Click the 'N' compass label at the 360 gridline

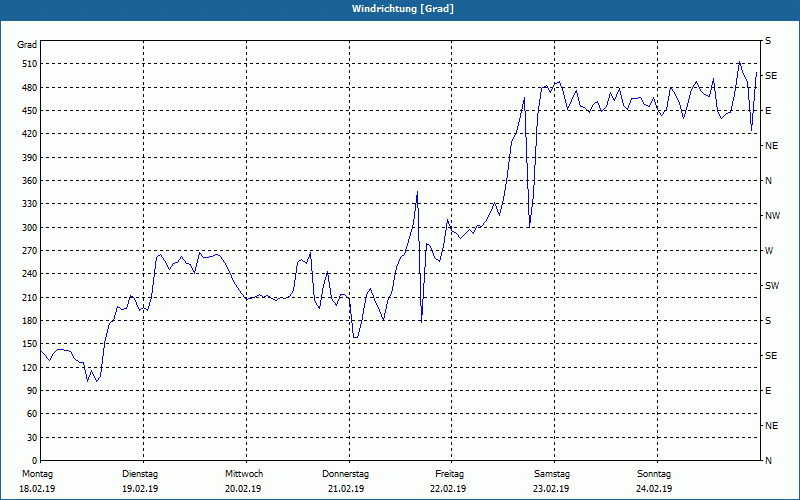tap(768, 181)
